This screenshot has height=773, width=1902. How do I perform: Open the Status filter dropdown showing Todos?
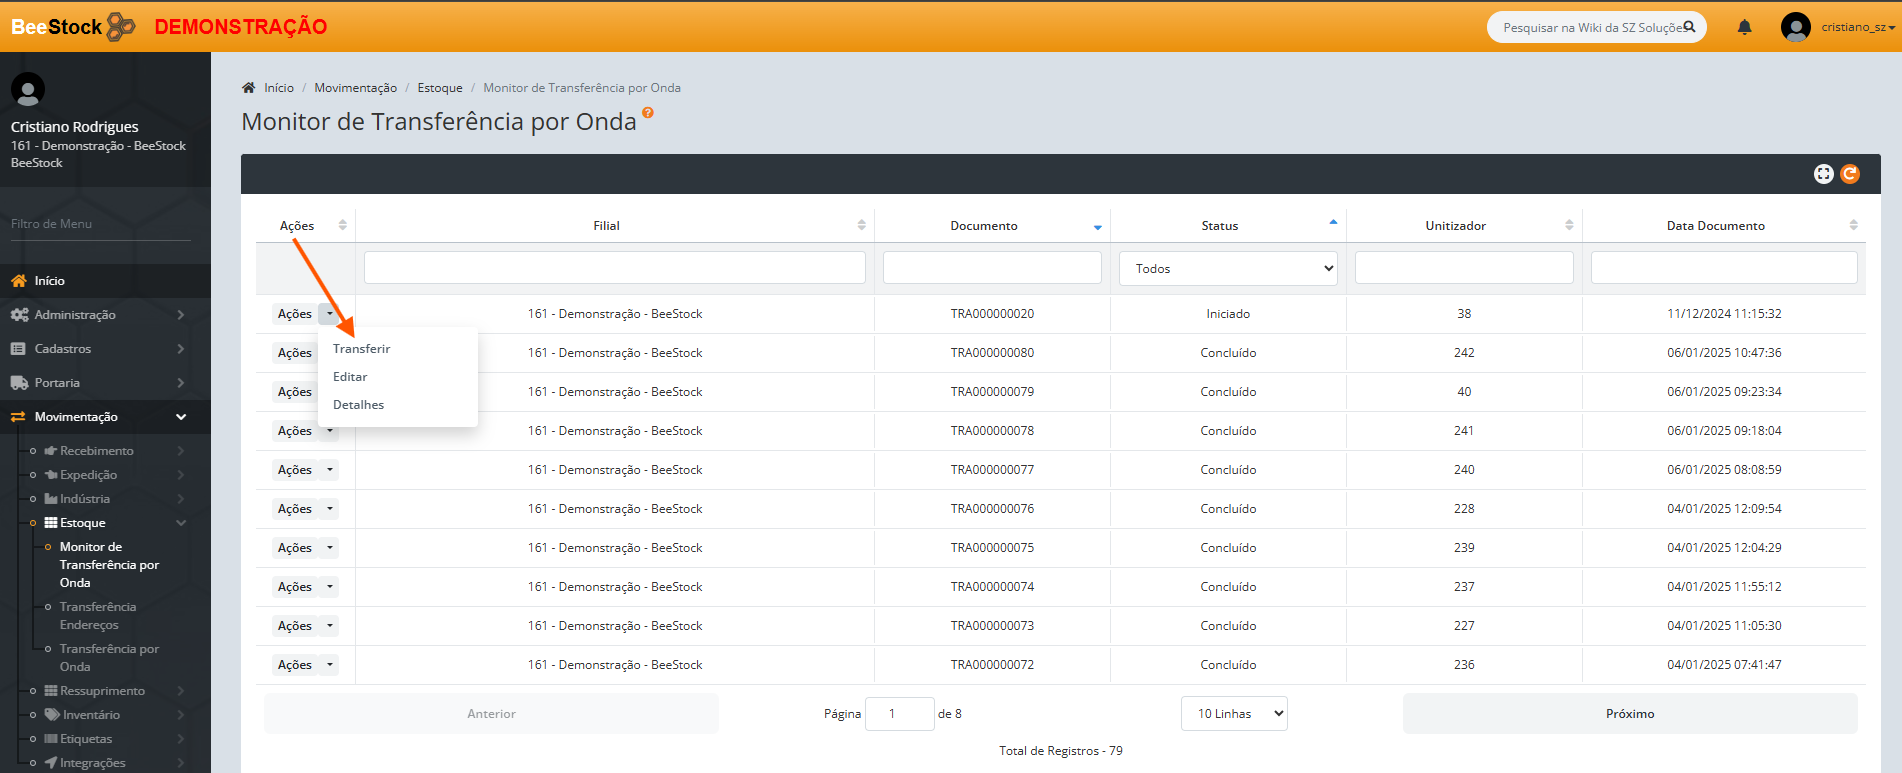[1228, 268]
